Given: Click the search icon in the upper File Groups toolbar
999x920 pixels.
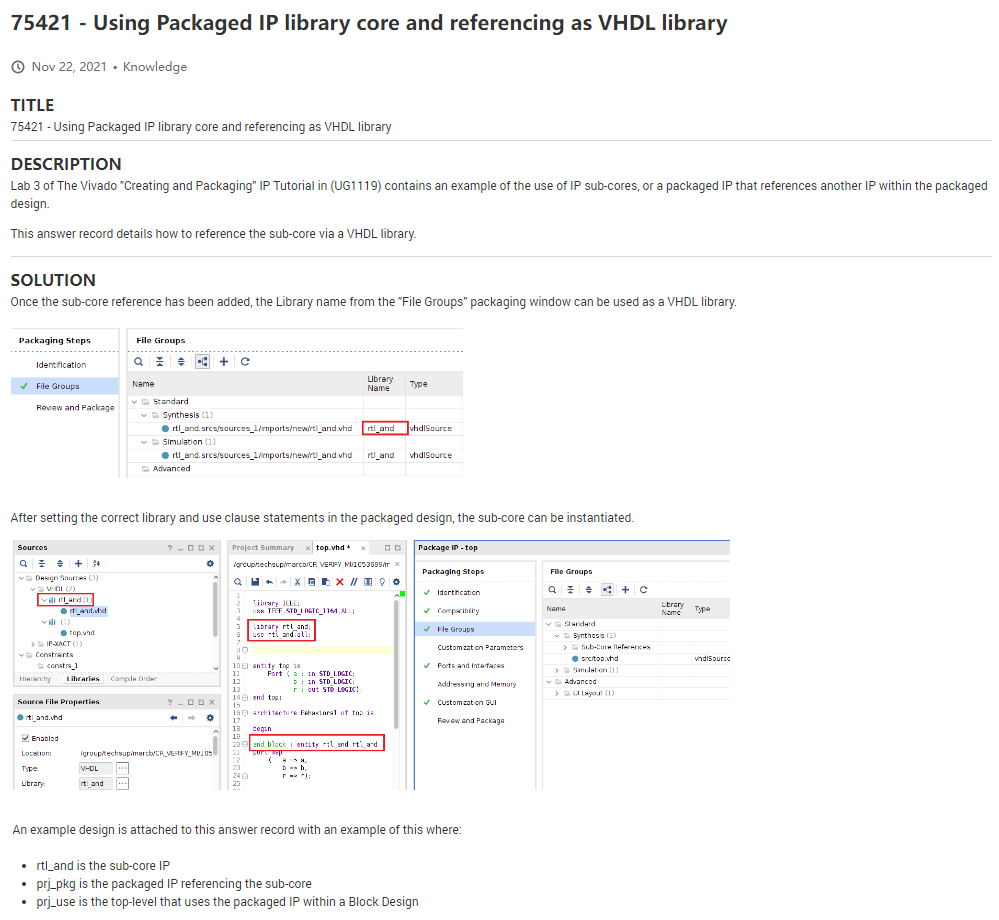Looking at the screenshot, I should tap(138, 362).
